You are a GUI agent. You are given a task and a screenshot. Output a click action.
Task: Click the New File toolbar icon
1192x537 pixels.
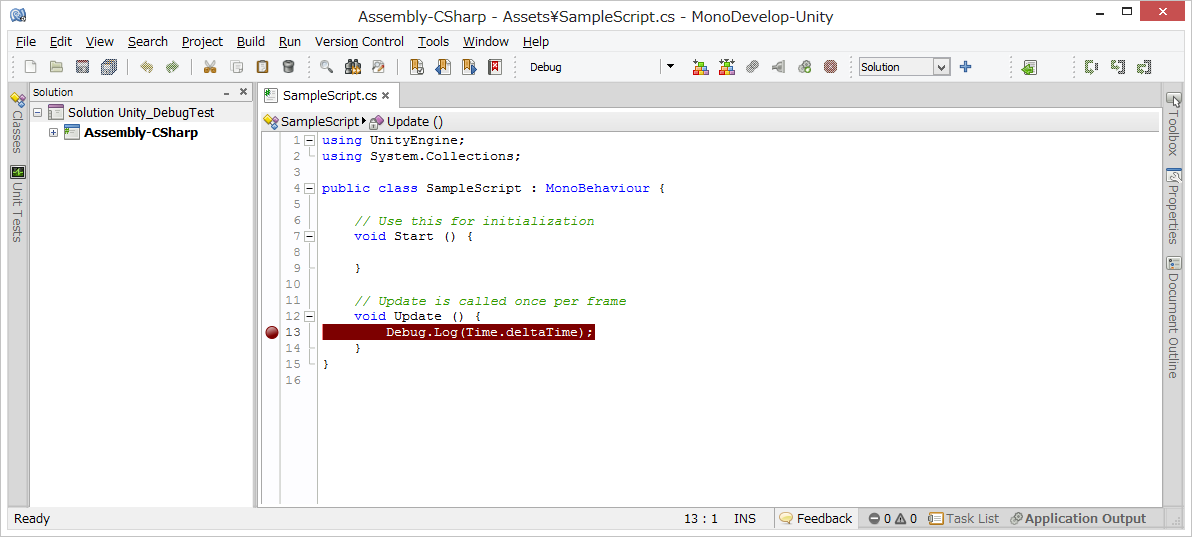[30, 67]
